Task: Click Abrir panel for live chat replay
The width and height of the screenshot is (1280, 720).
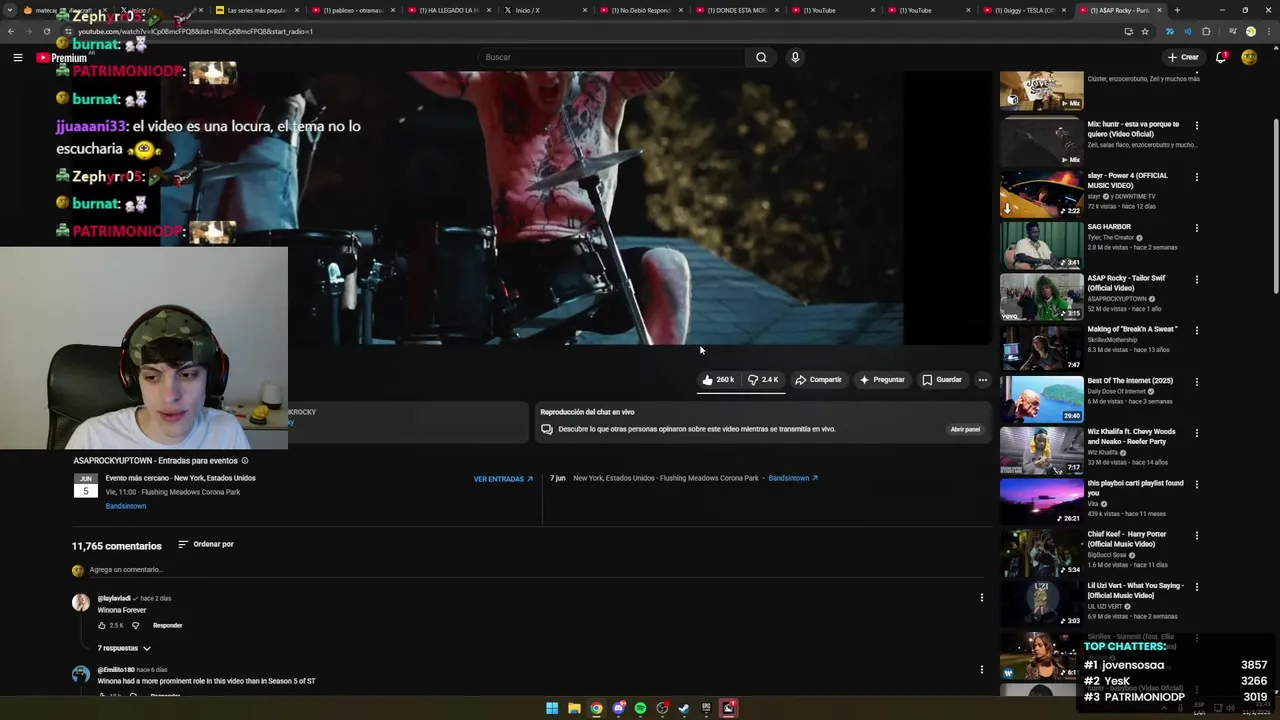Action: tap(965, 429)
